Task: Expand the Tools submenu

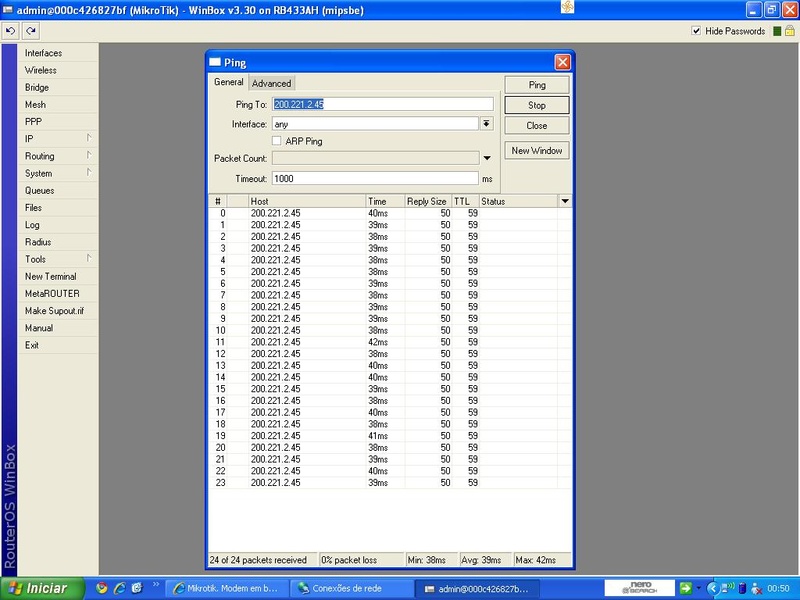Action: coord(89,258)
